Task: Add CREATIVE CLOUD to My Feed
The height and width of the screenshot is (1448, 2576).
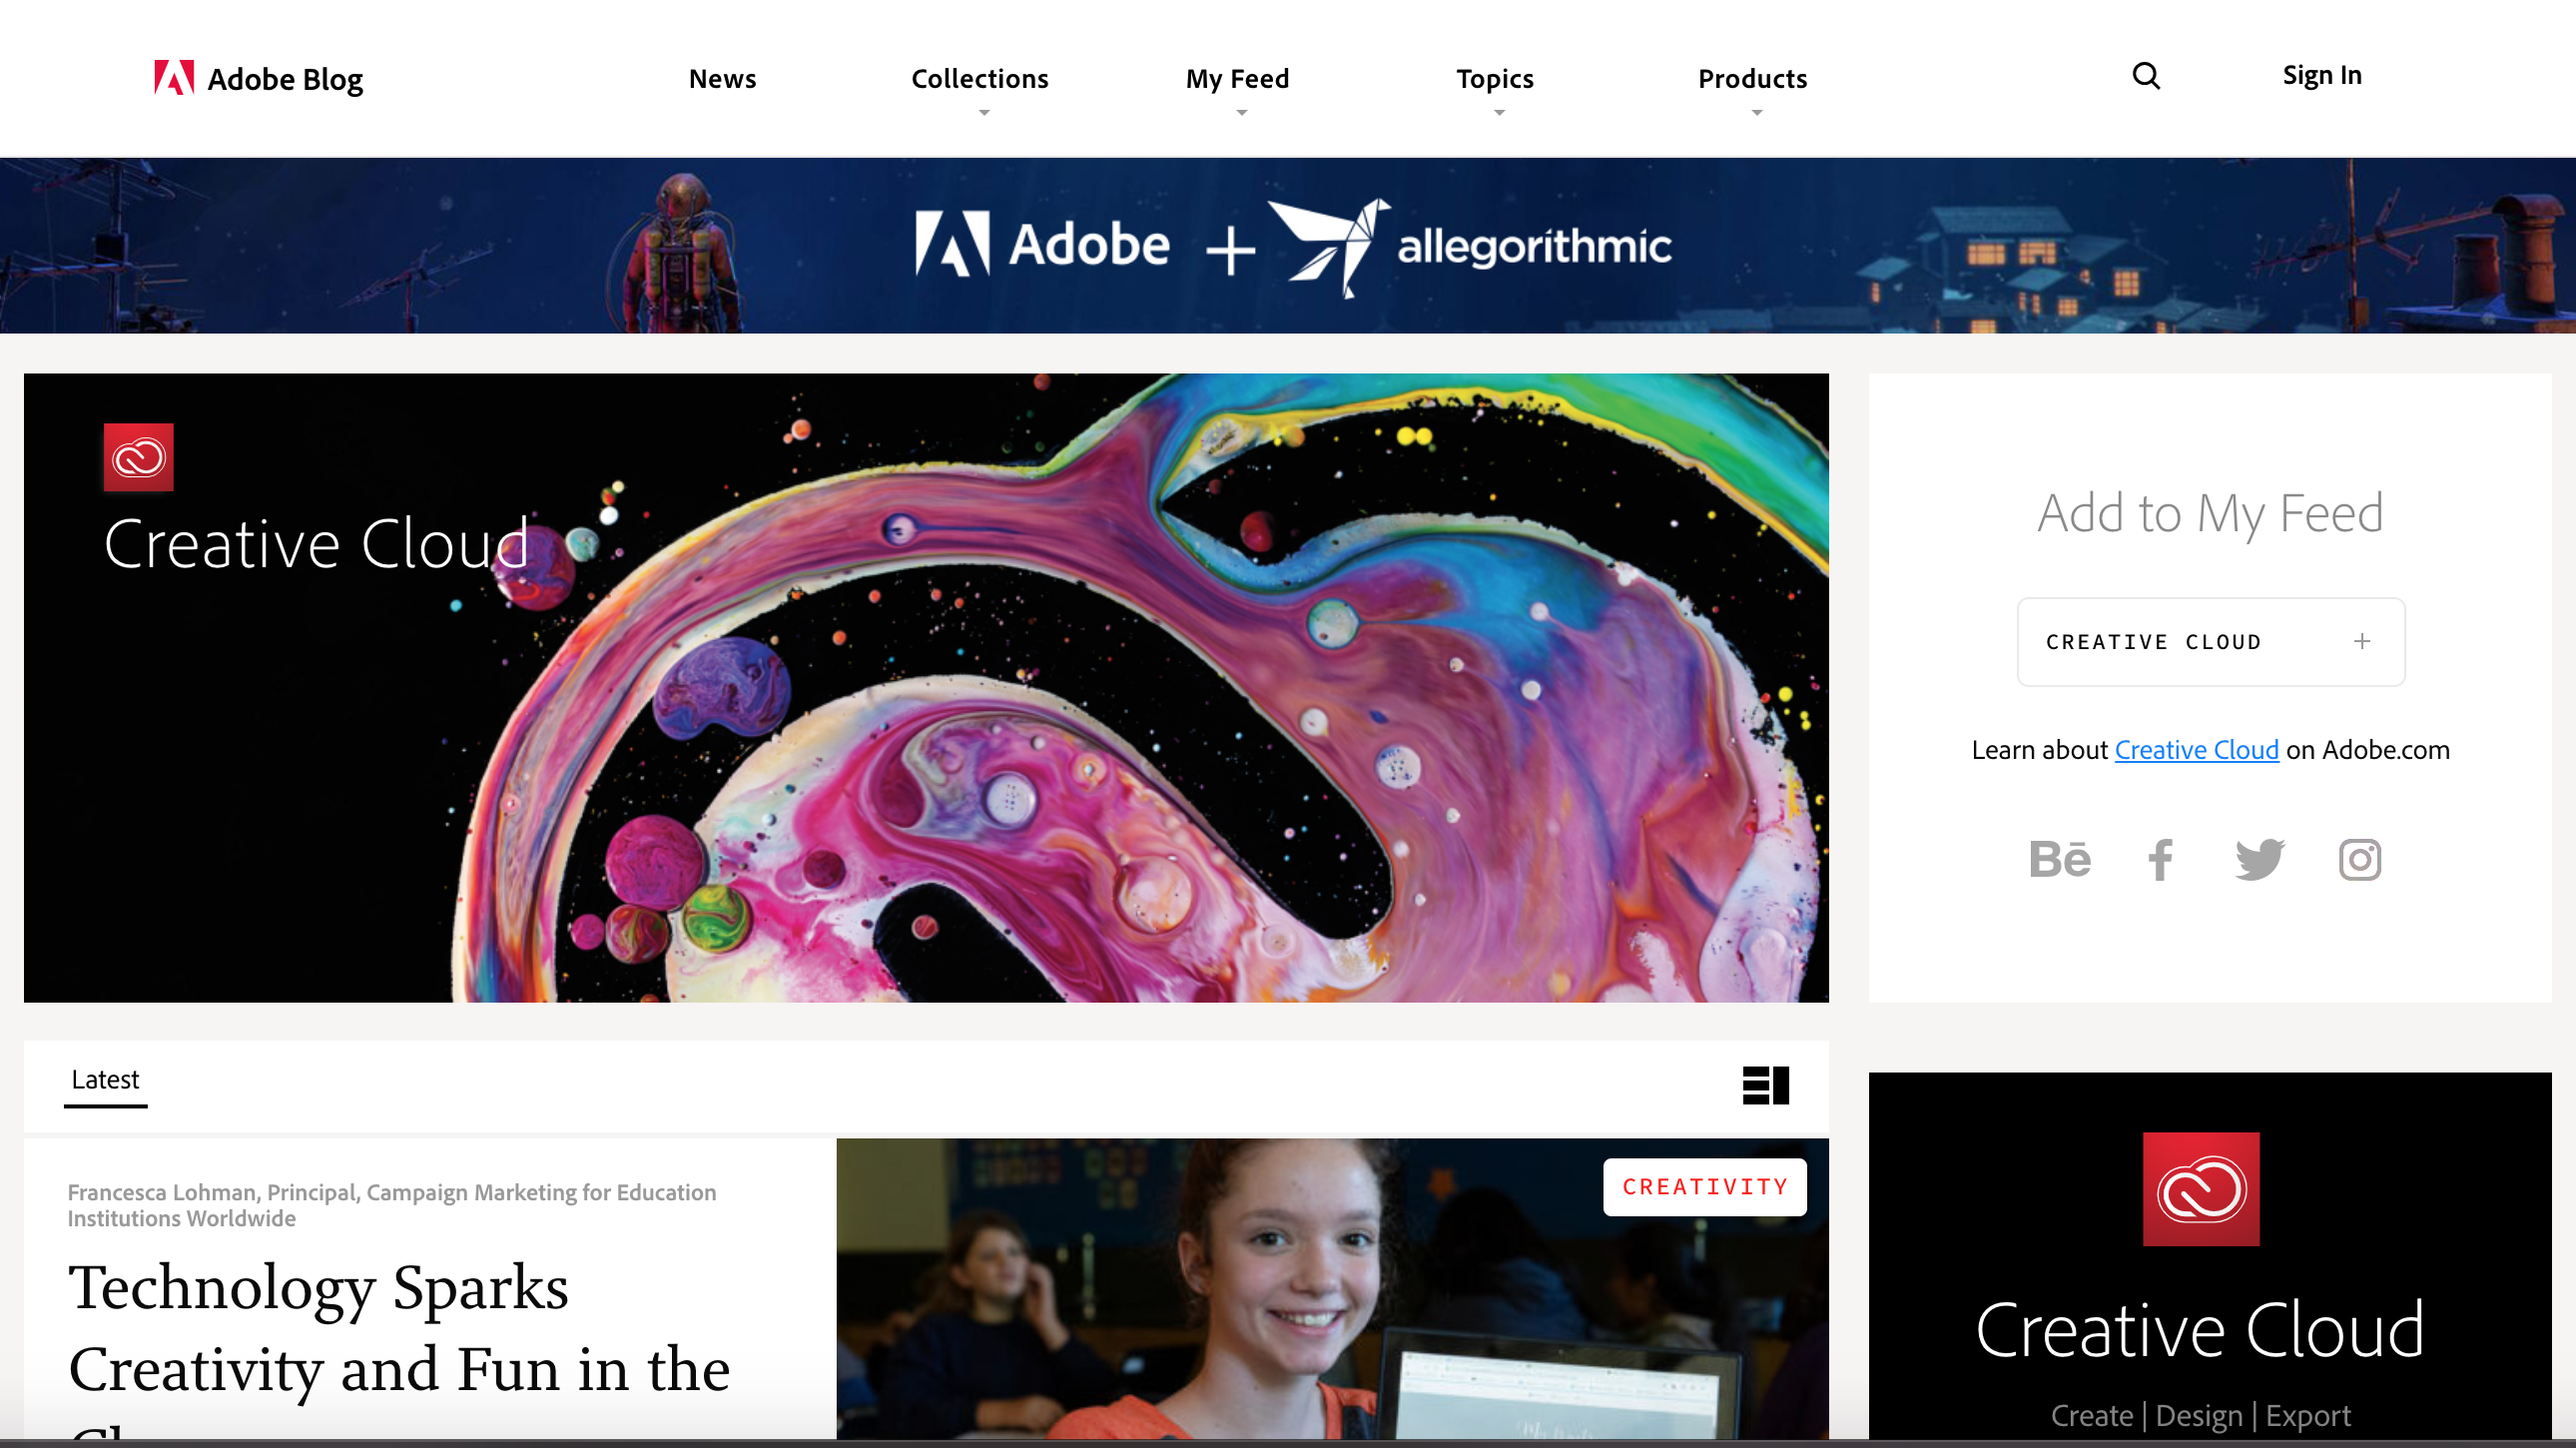Action: pos(2211,642)
